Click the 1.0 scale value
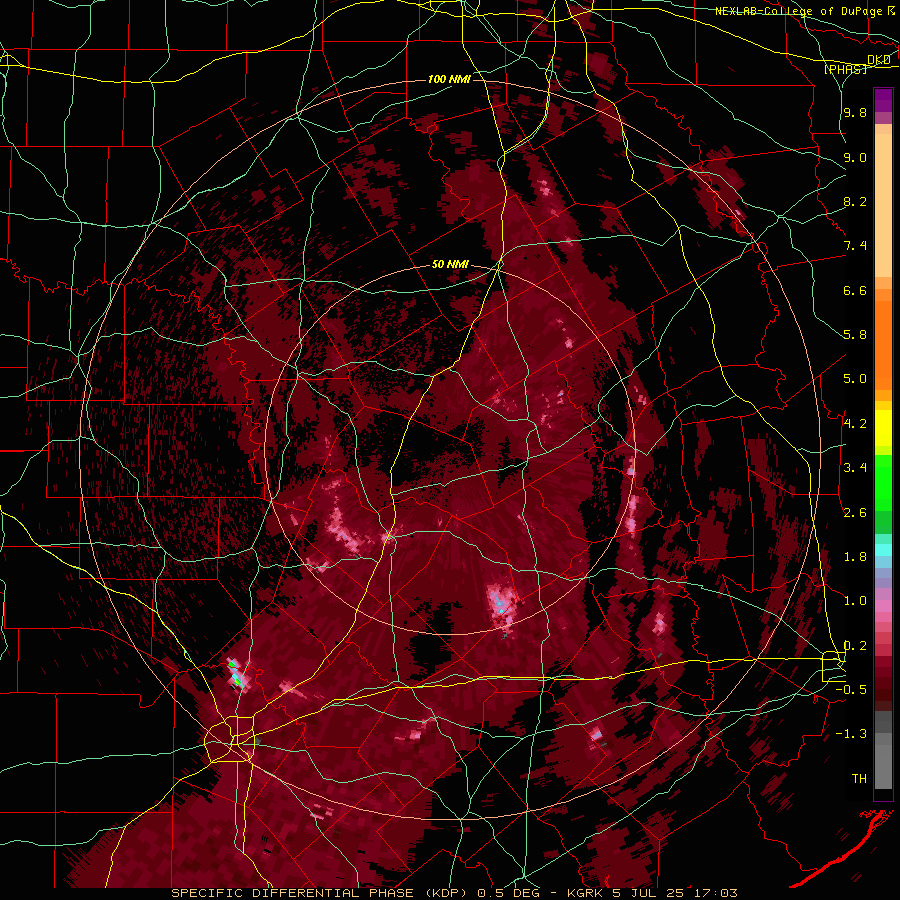The height and width of the screenshot is (900, 900). point(855,601)
